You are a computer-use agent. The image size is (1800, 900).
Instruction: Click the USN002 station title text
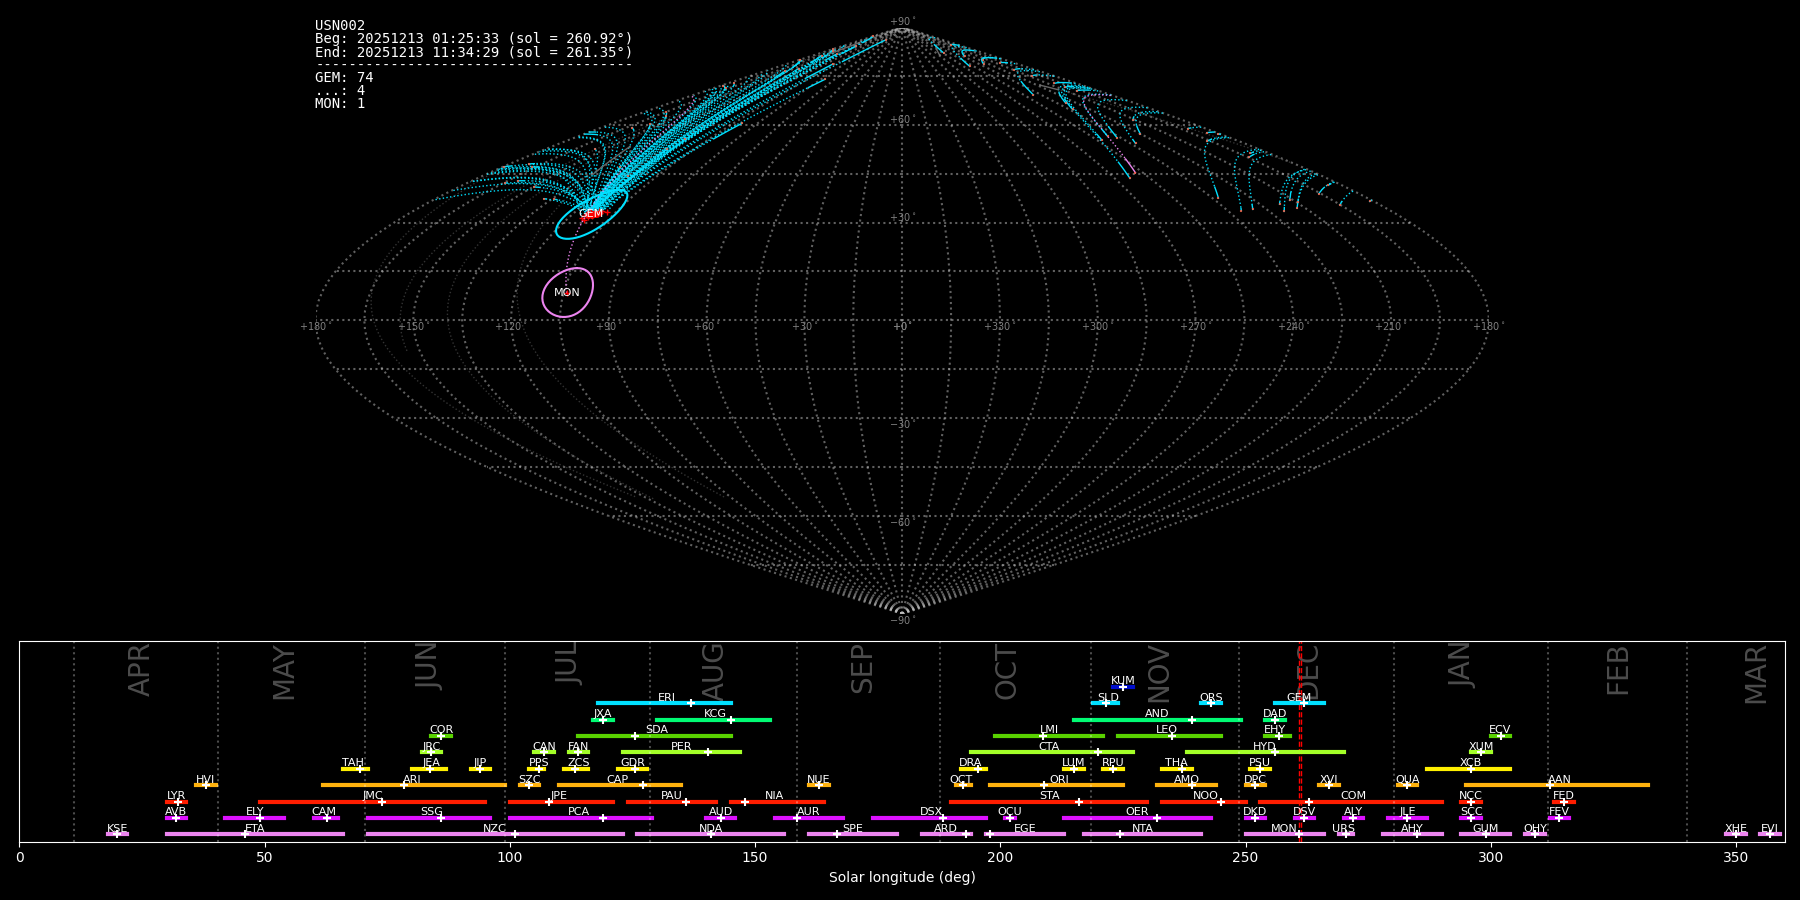pyautogui.click(x=340, y=26)
